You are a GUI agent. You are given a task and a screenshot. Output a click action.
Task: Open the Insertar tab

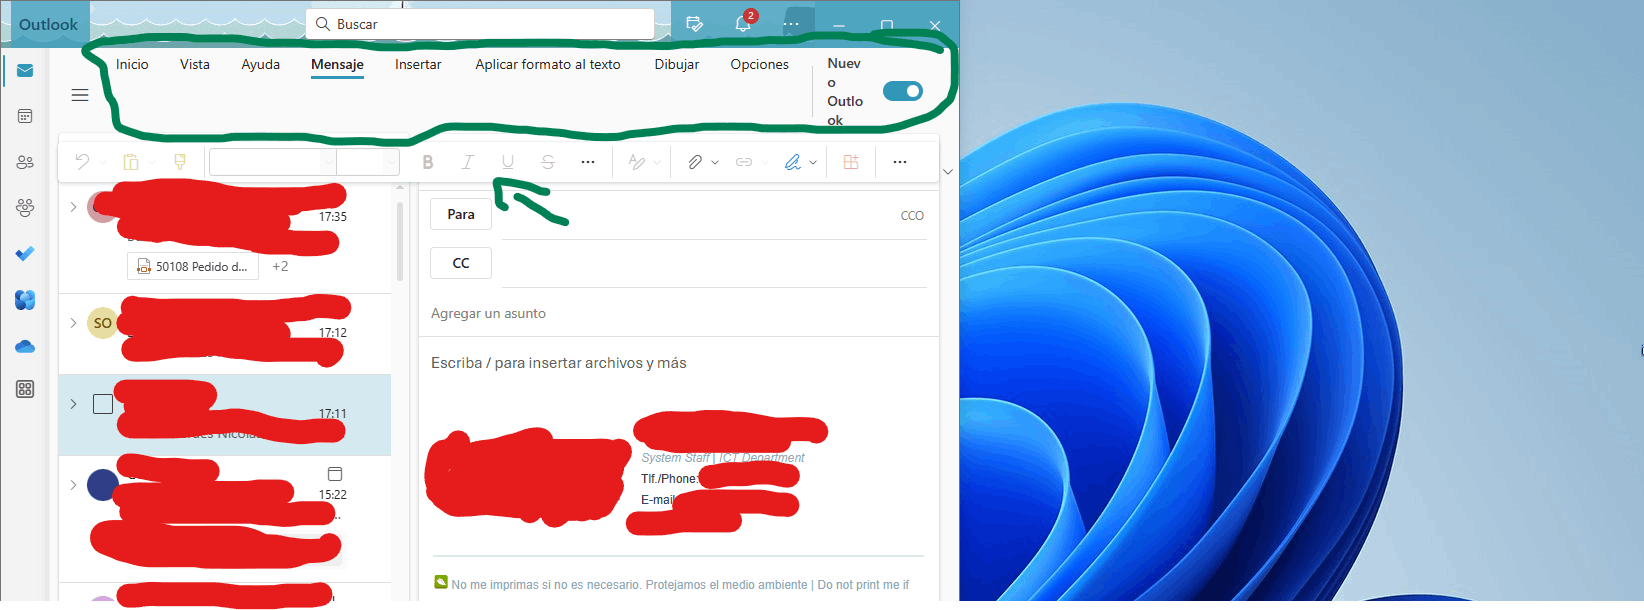(x=418, y=64)
